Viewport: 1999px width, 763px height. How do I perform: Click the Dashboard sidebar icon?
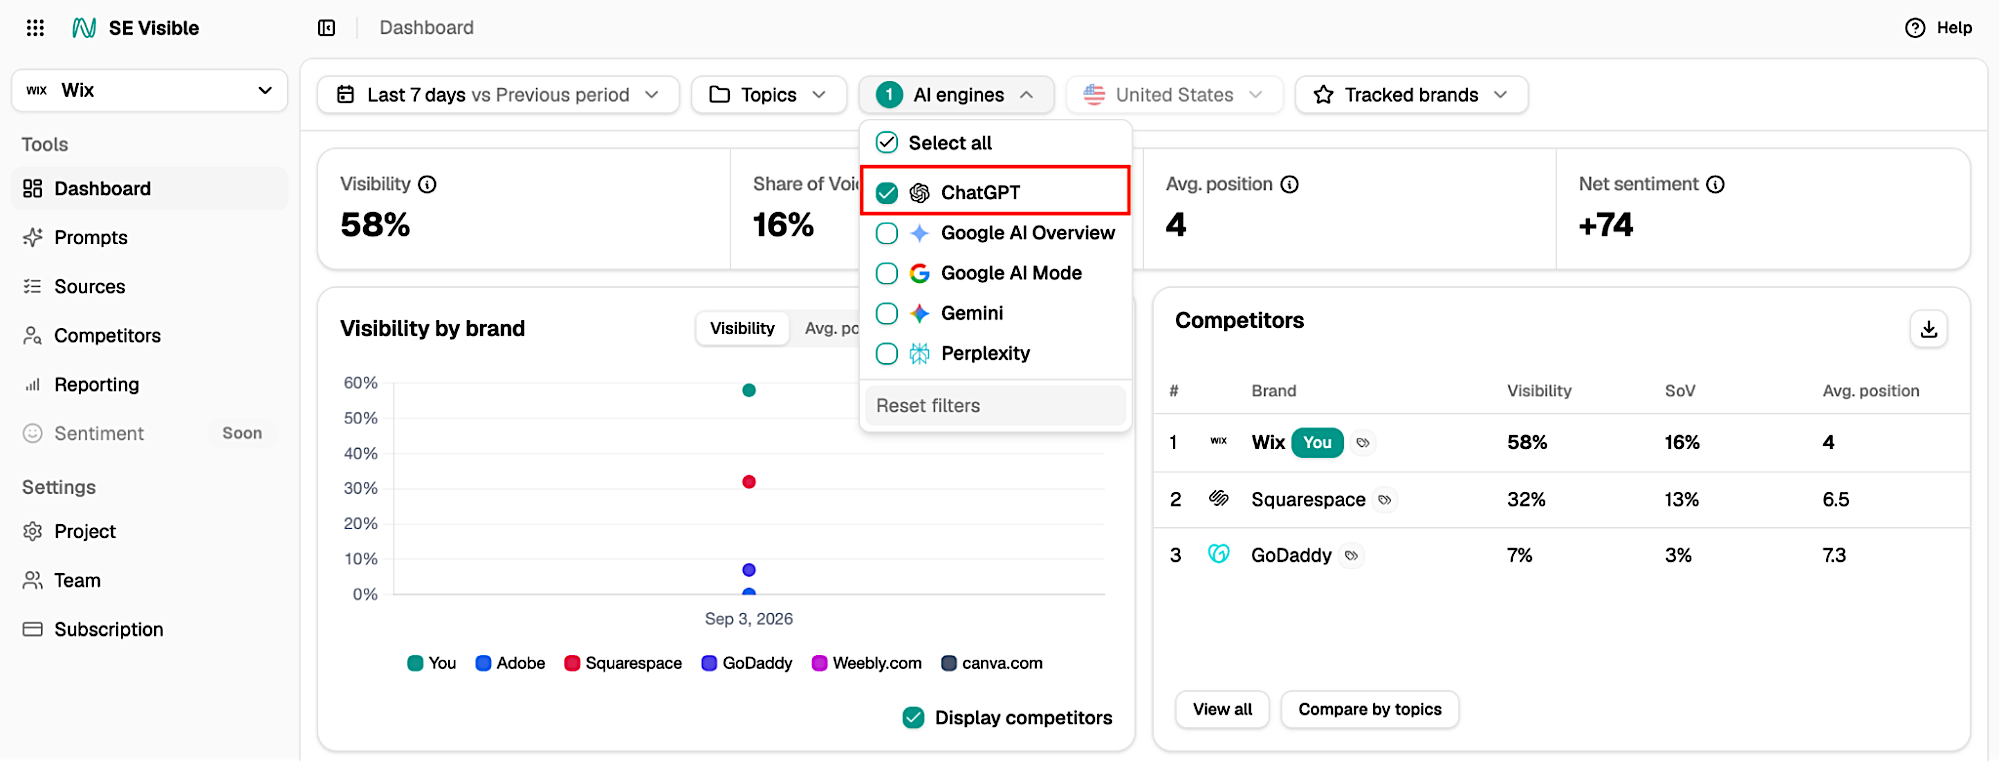[33, 188]
